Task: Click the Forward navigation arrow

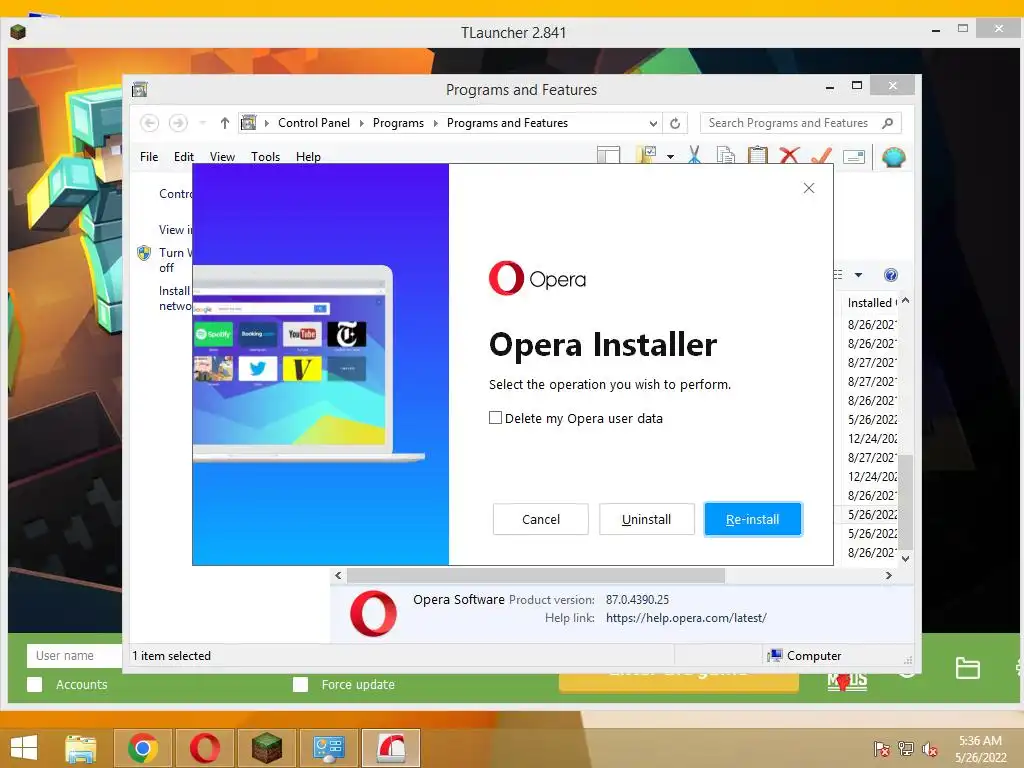Action: [178, 123]
